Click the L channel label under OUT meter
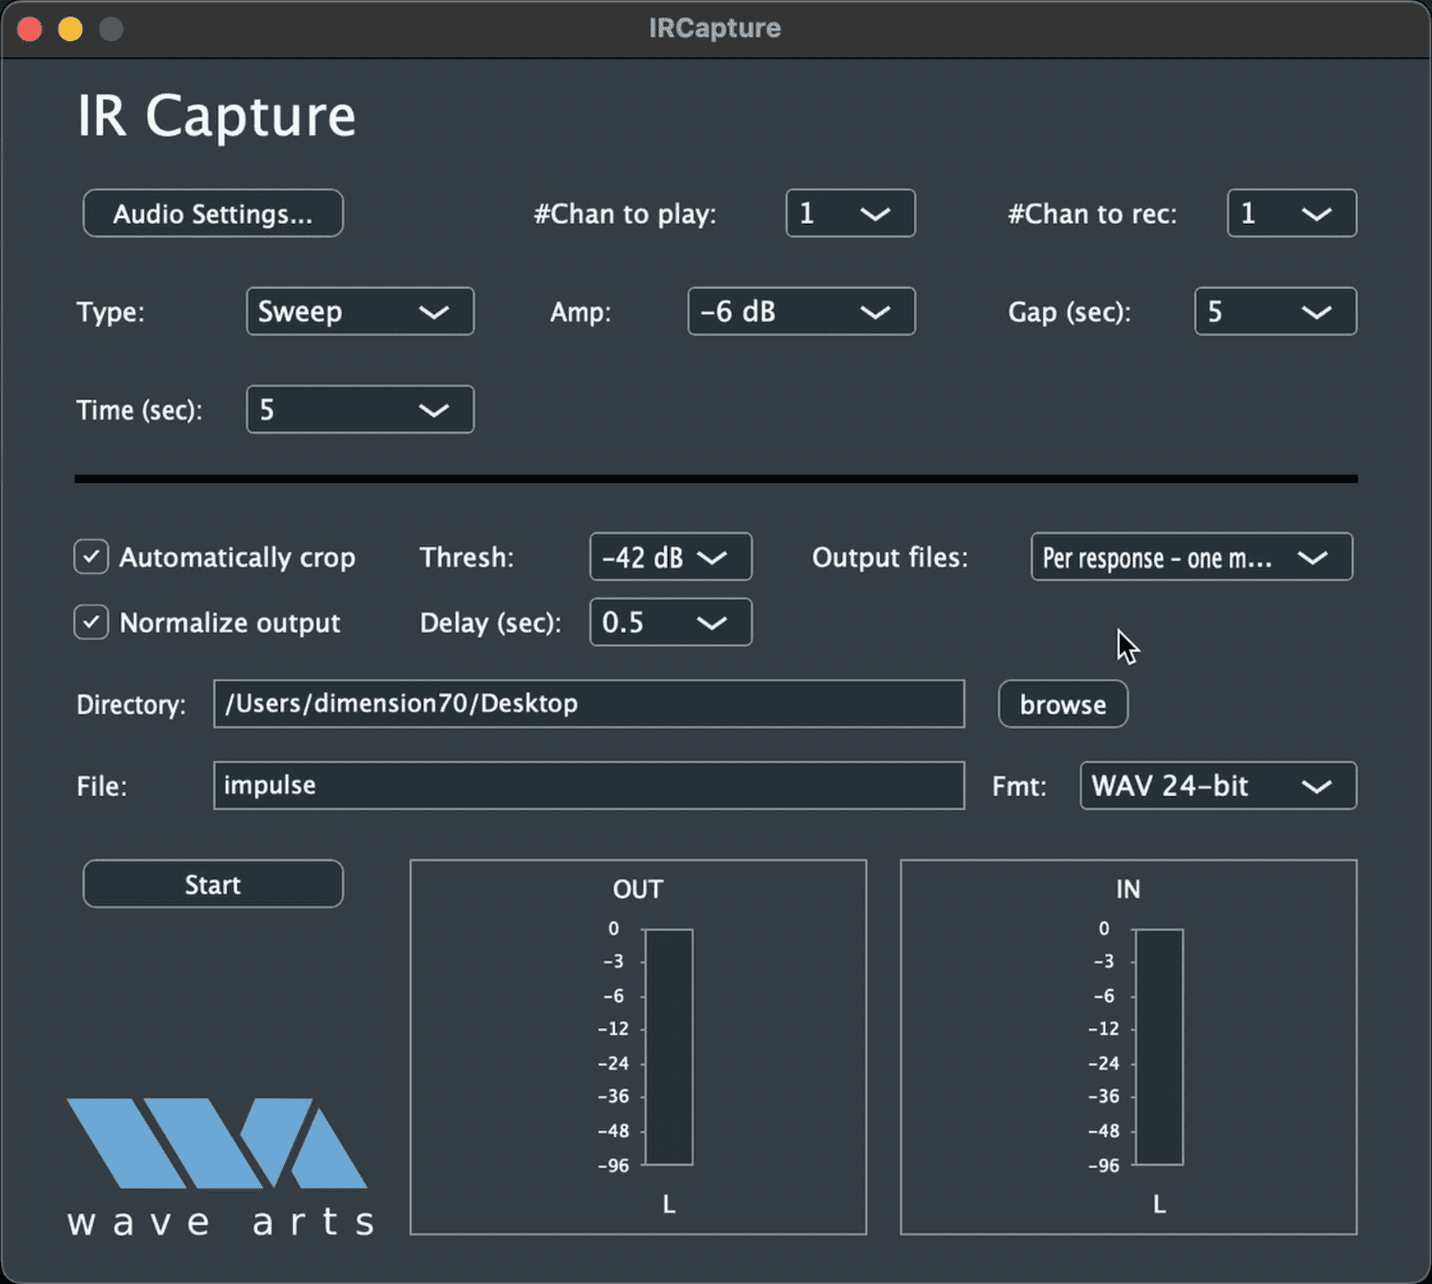This screenshot has width=1432, height=1284. 669,1205
